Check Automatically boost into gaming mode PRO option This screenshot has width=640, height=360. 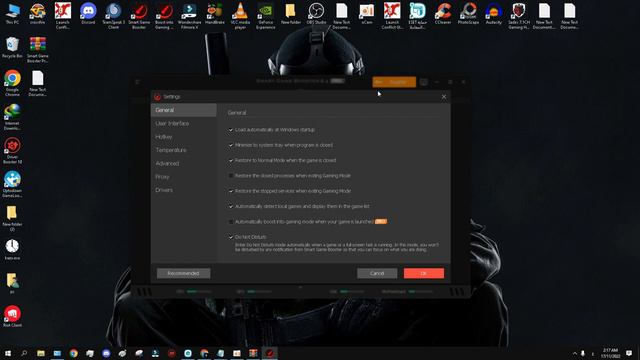[231, 222]
